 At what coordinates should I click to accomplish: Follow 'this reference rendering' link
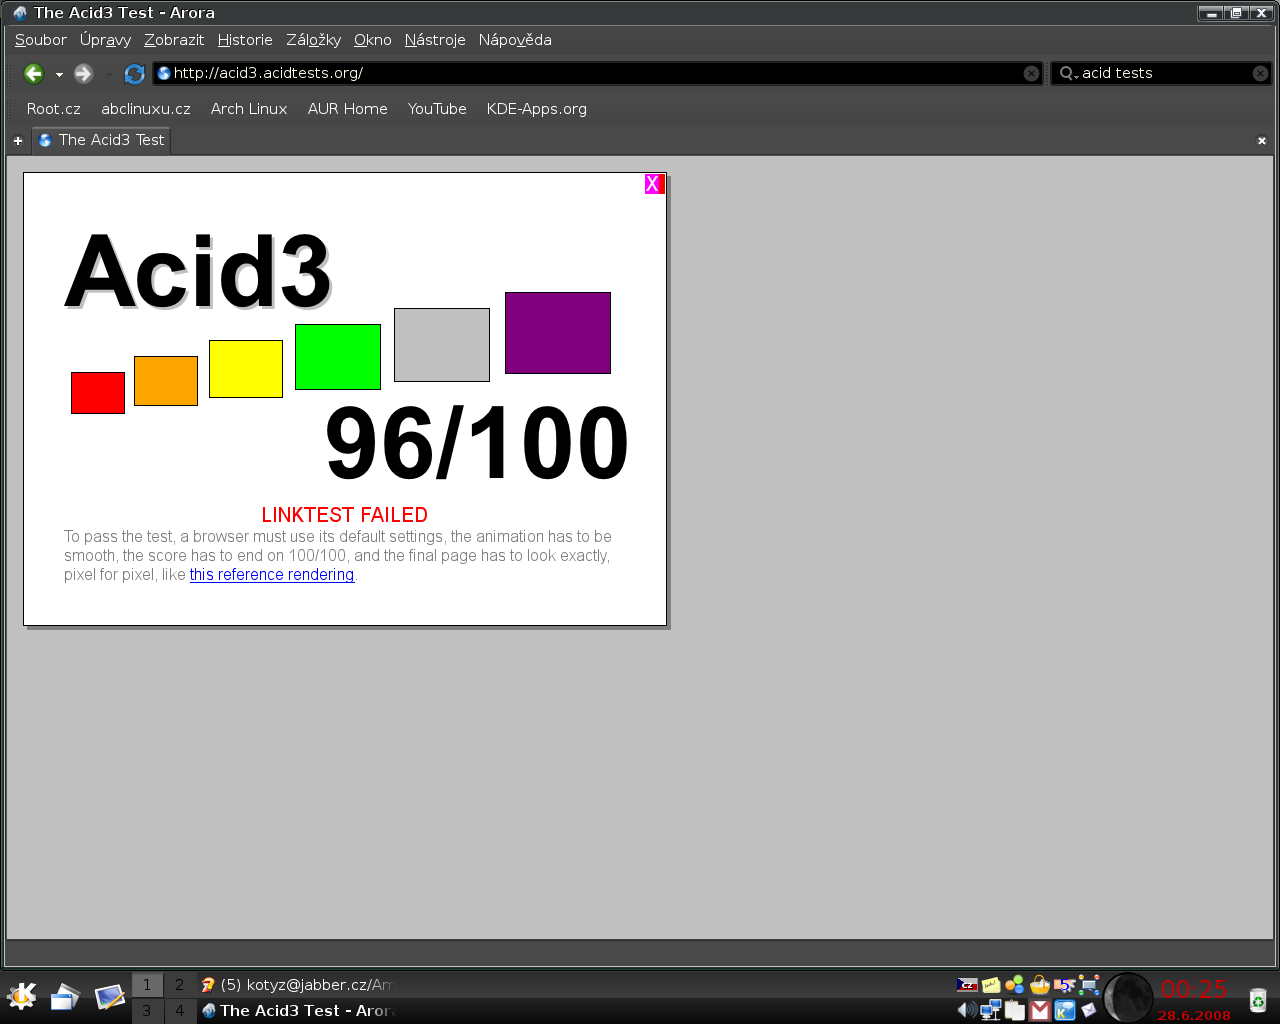tap(272, 575)
